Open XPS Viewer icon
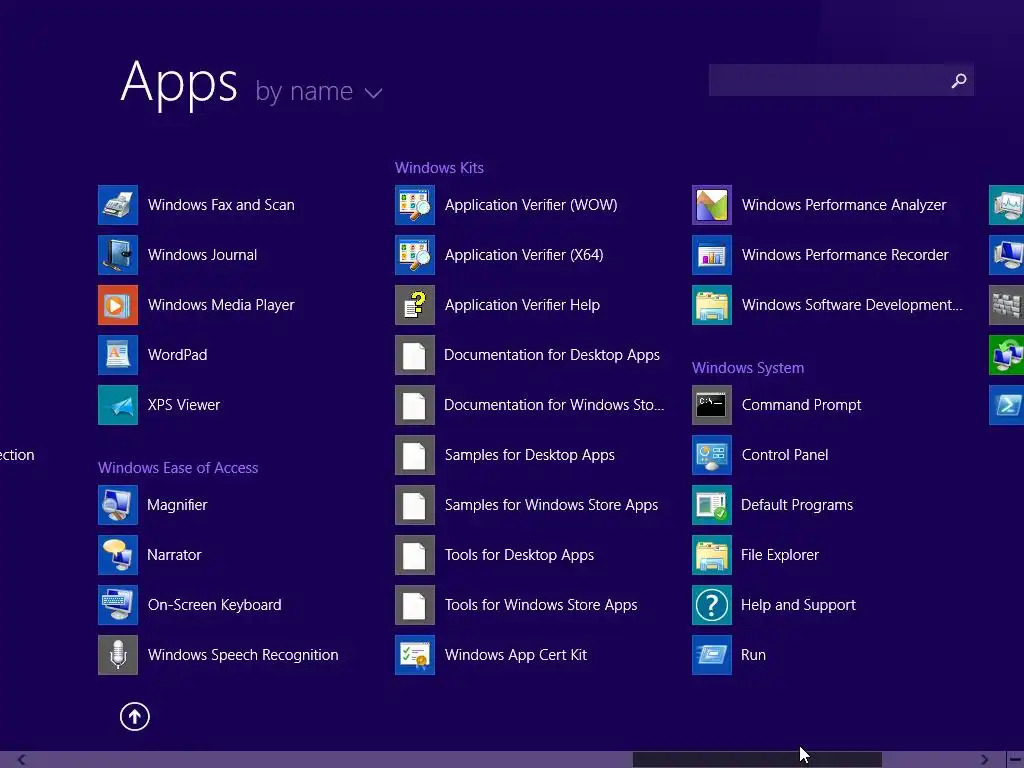This screenshot has height=768, width=1024. coord(118,405)
